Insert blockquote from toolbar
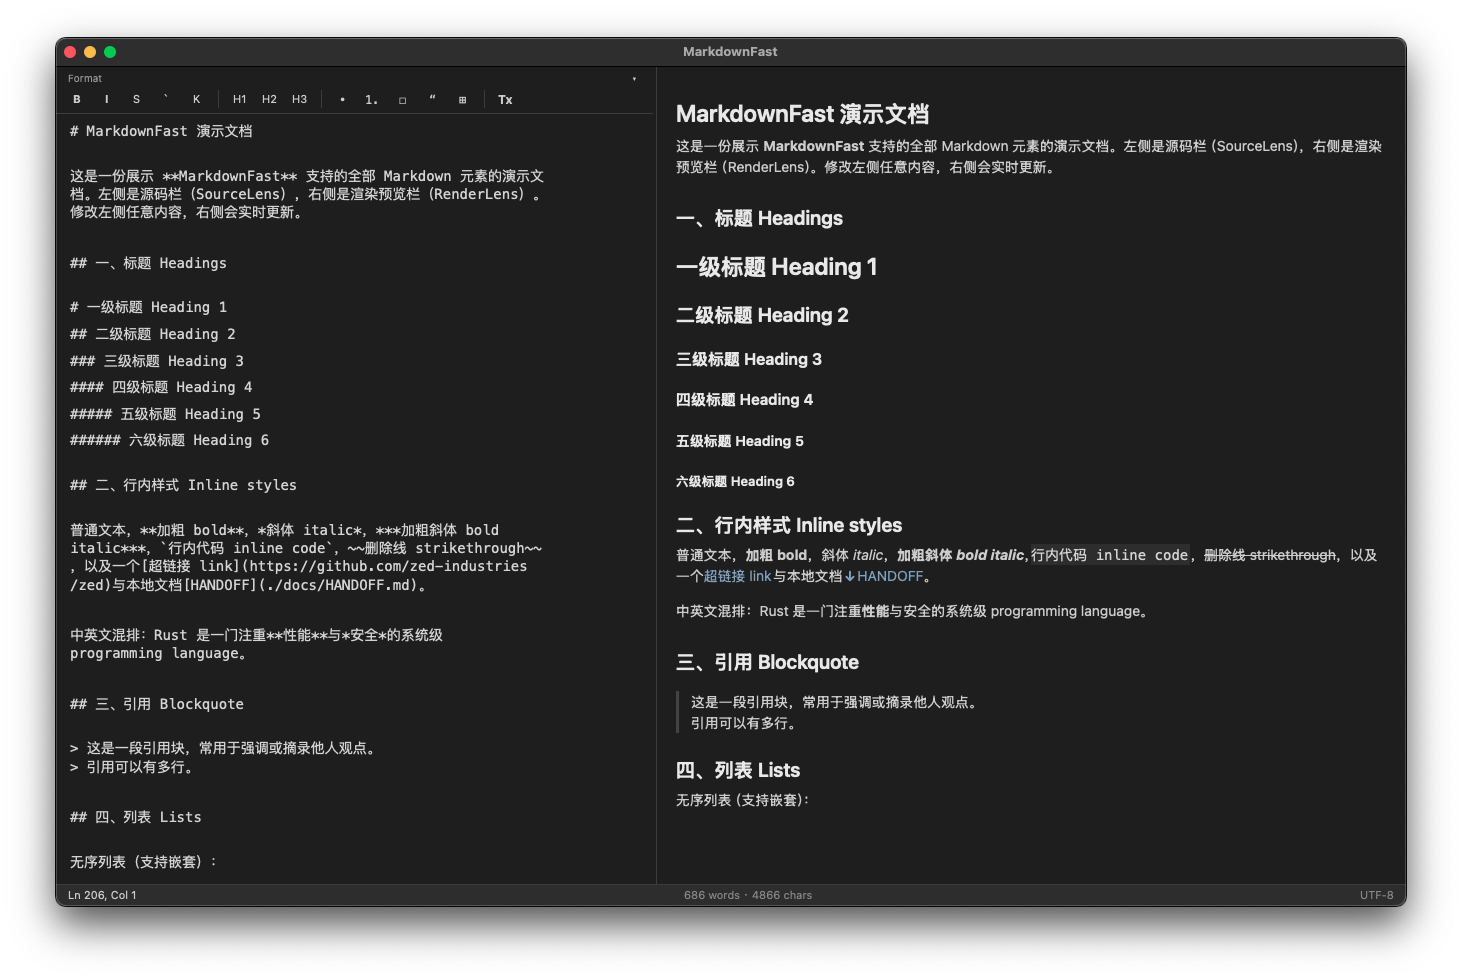This screenshot has width=1462, height=980. (432, 99)
